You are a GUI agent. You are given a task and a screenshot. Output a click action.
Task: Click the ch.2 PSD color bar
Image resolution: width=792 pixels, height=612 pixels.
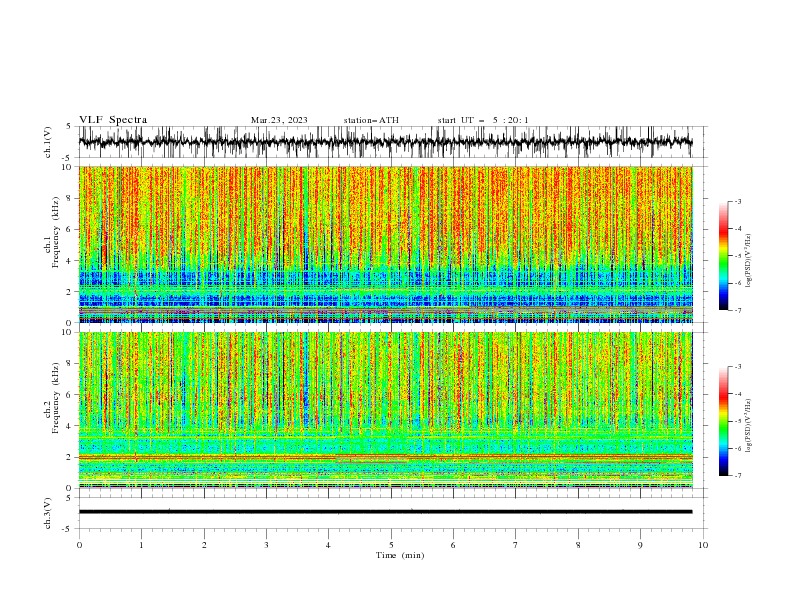(x=723, y=421)
